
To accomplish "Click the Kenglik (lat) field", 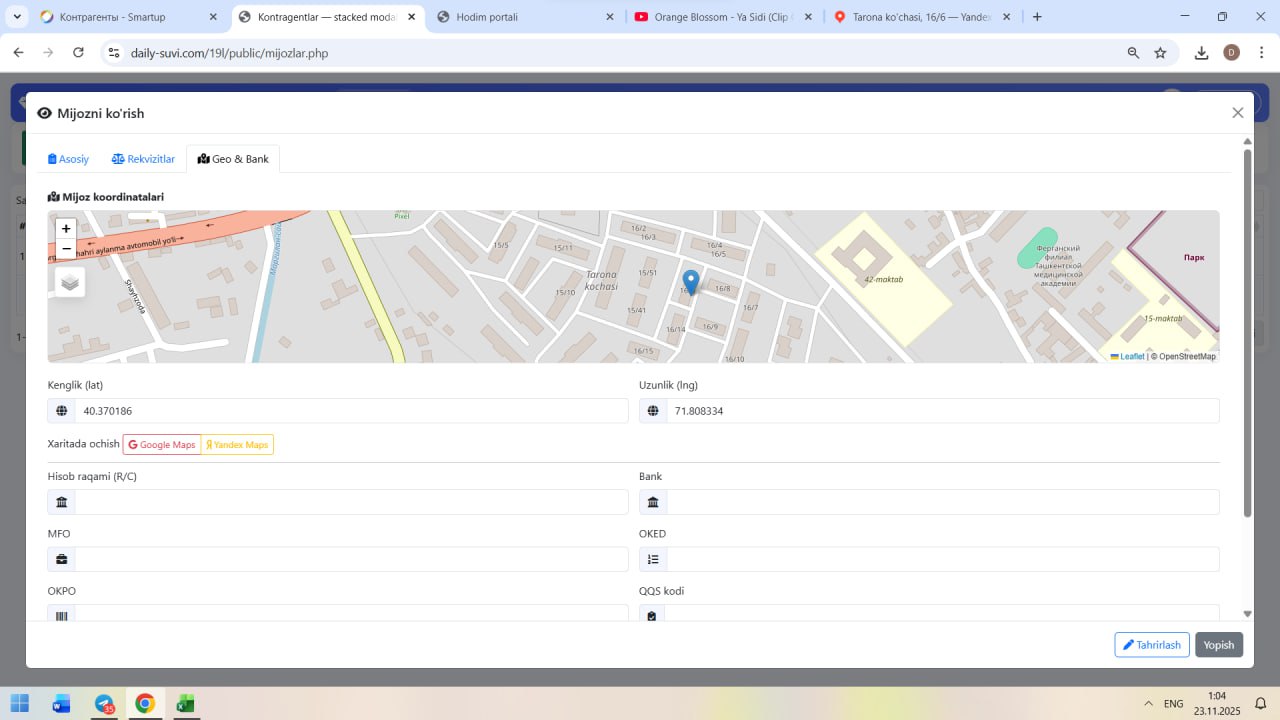I will [x=350, y=411].
